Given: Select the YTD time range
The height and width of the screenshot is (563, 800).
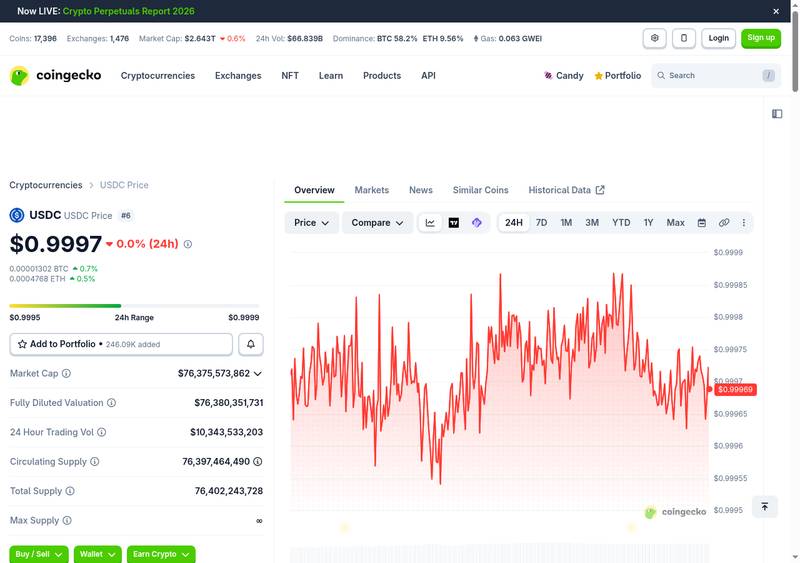Looking at the screenshot, I should (621, 223).
